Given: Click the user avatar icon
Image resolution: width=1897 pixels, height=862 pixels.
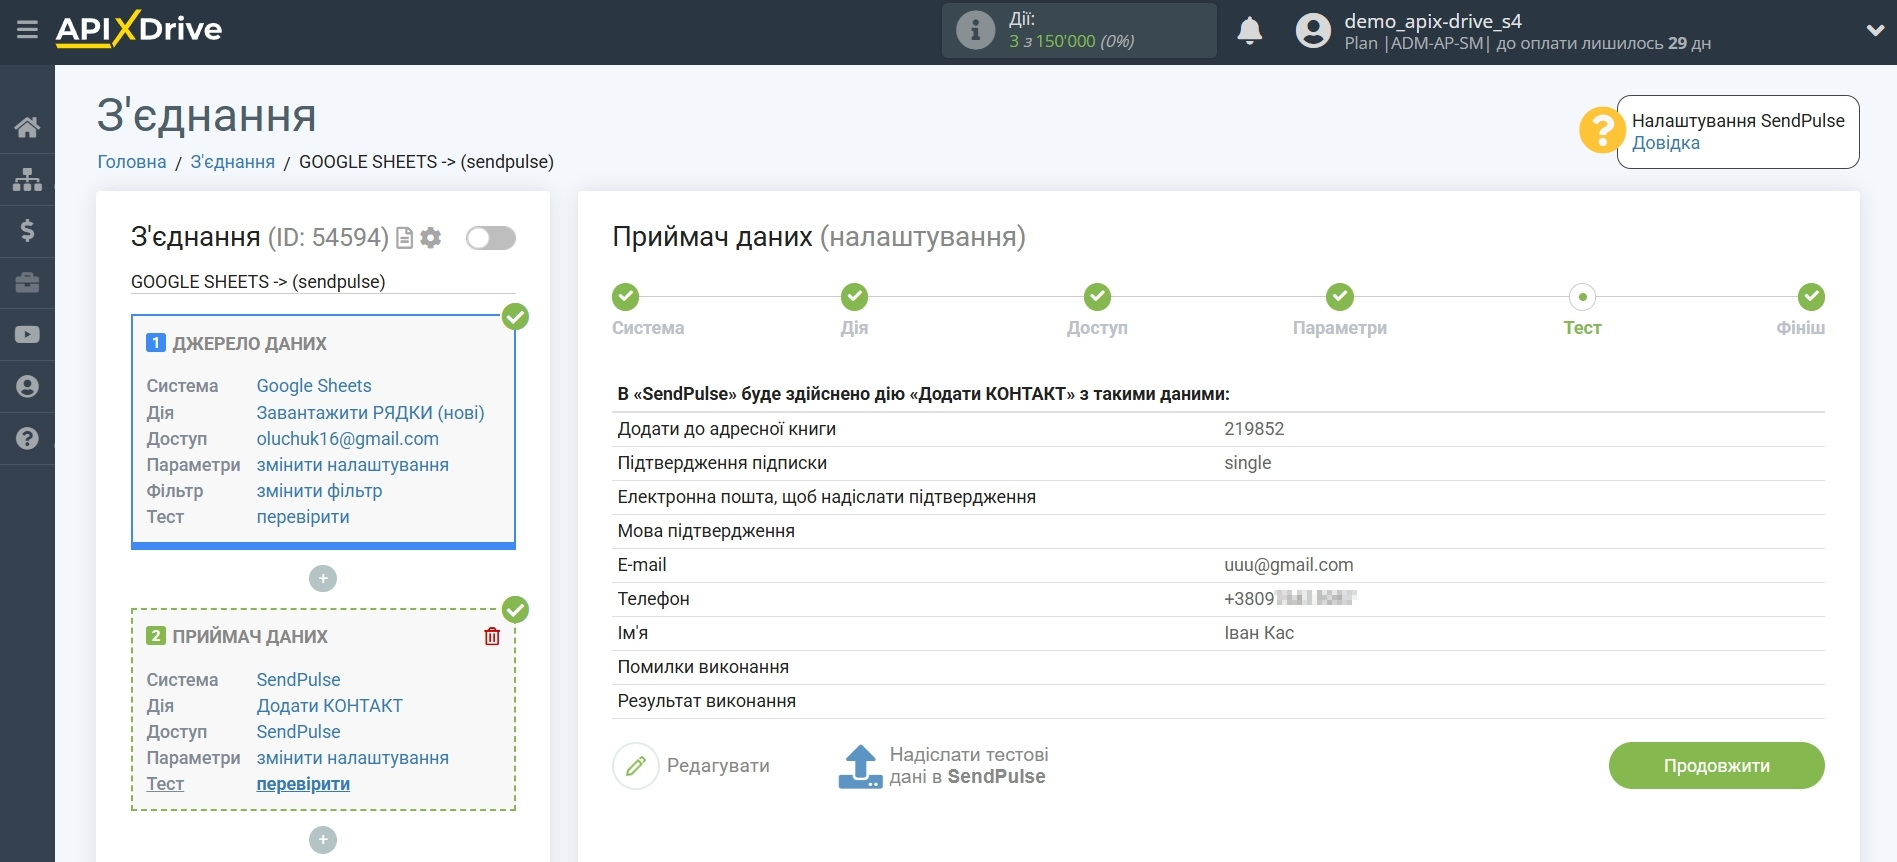Looking at the screenshot, I should 1313,31.
